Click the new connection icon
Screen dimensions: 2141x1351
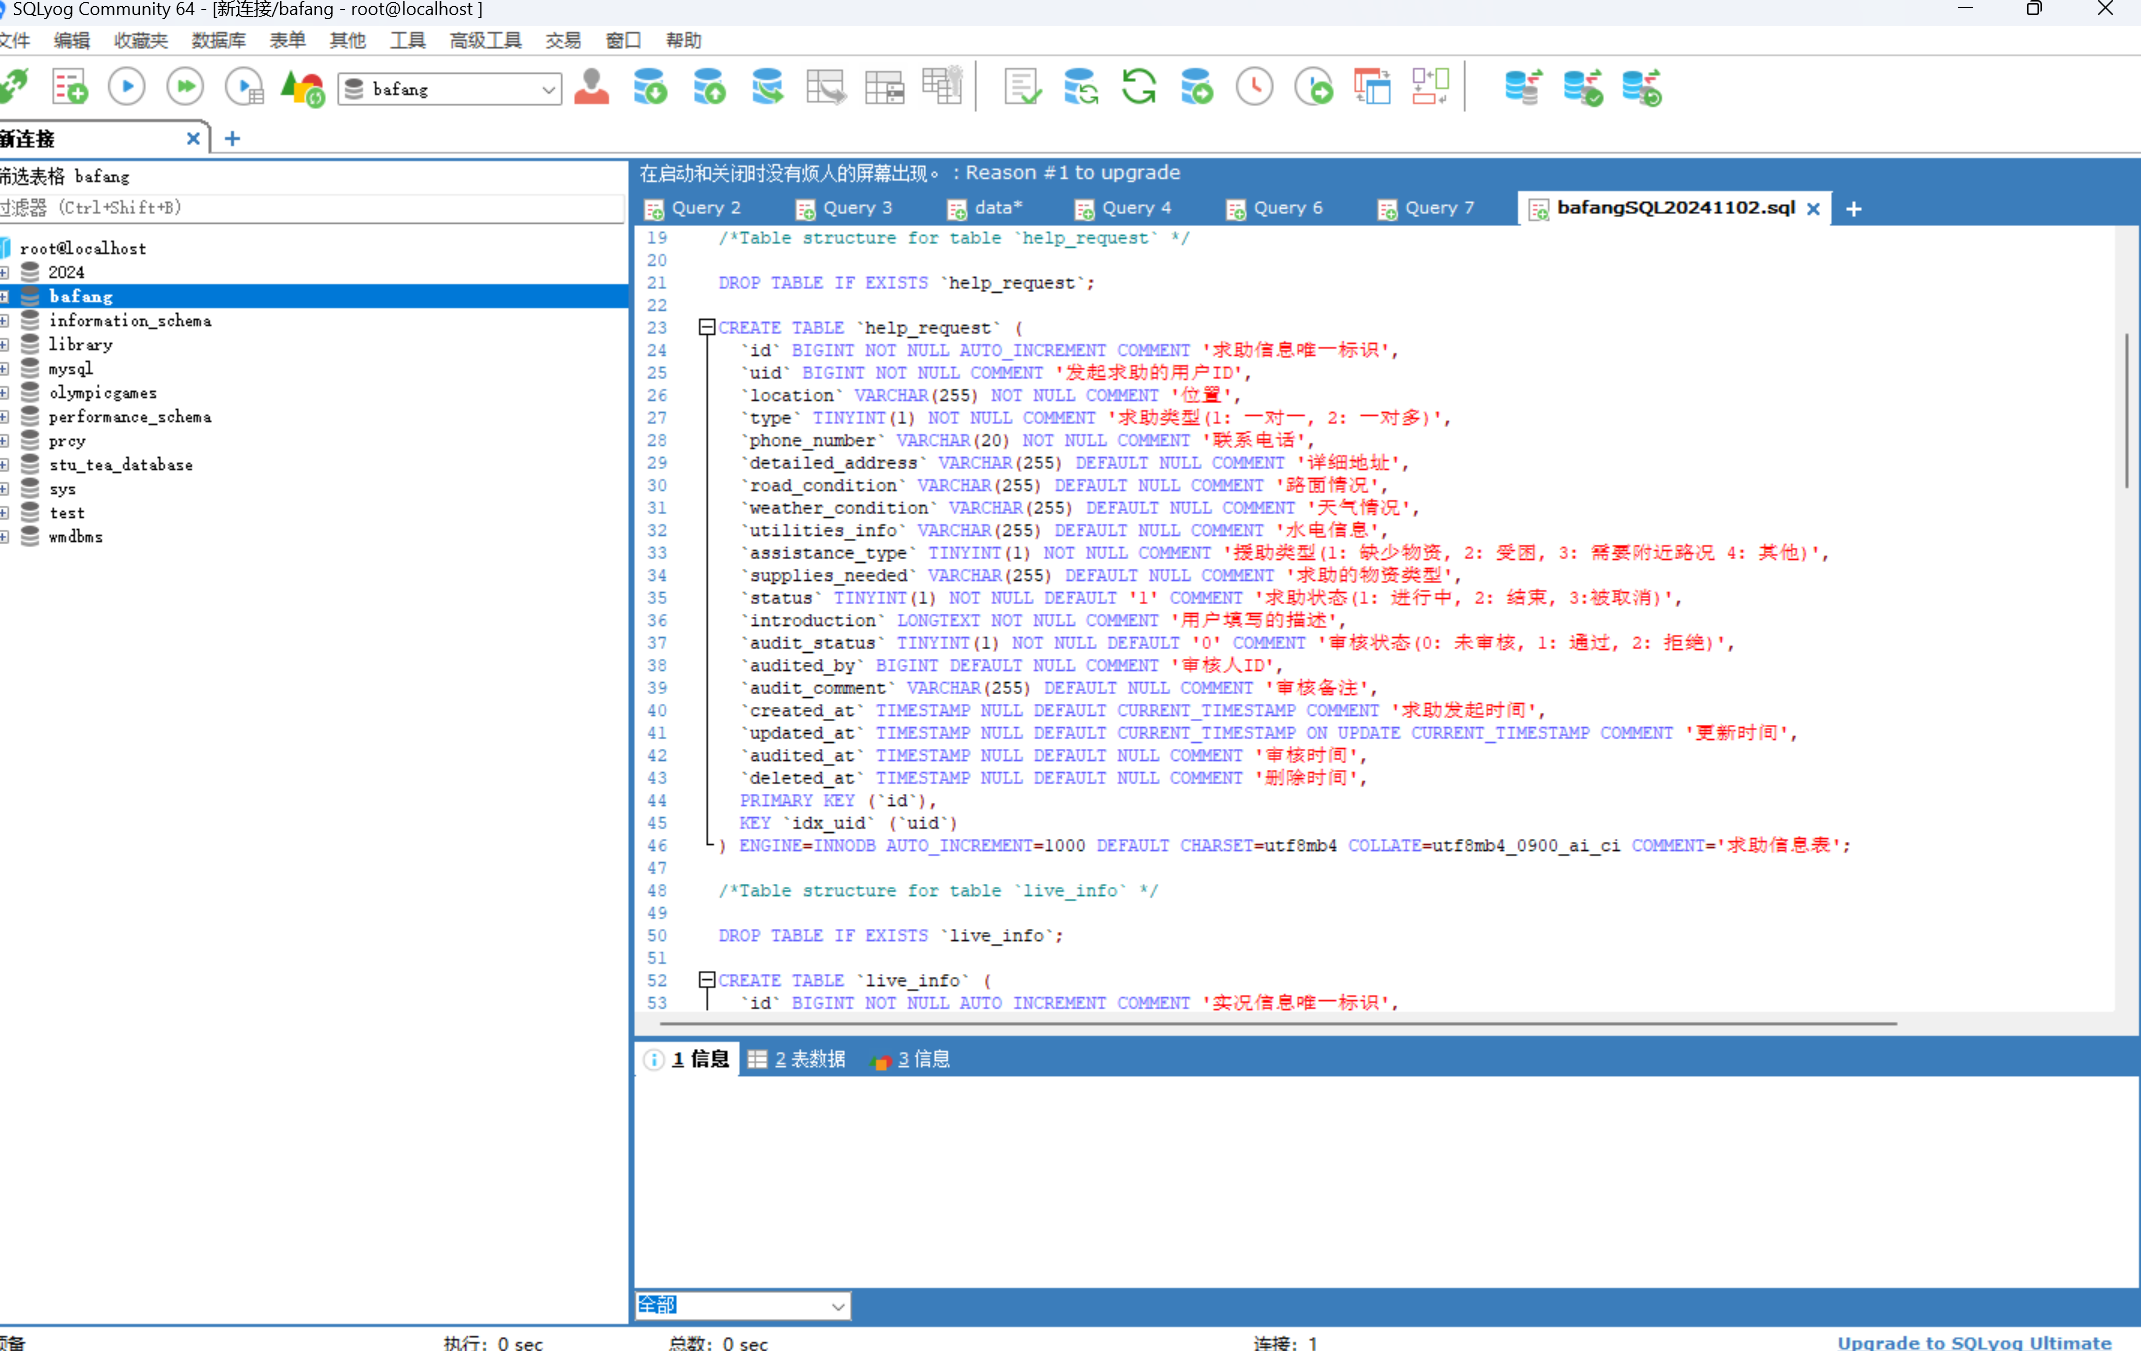point(14,88)
